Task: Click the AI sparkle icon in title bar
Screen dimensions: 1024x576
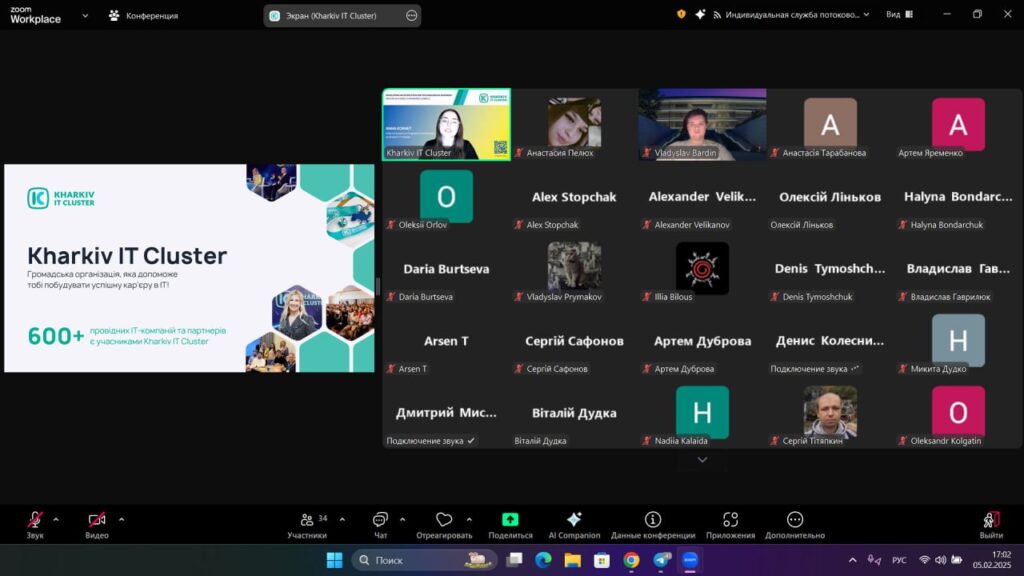Action: pyautogui.click(x=700, y=14)
